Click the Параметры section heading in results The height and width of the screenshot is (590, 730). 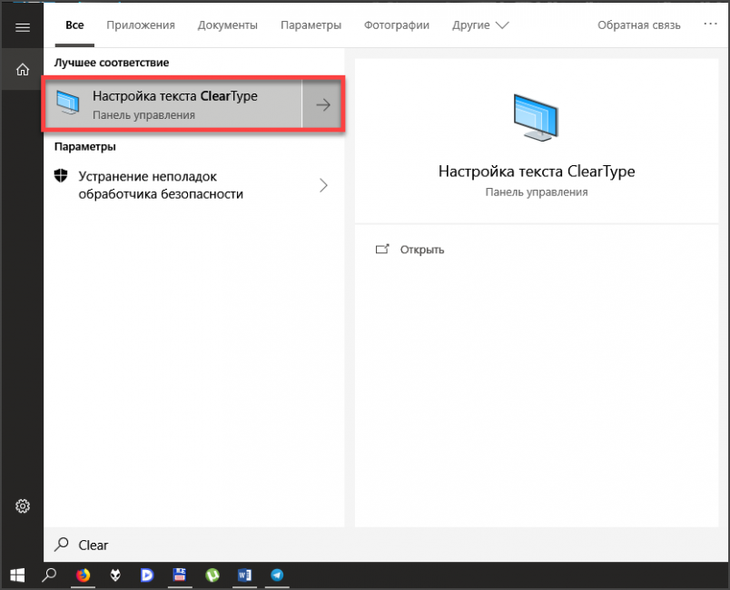85,147
